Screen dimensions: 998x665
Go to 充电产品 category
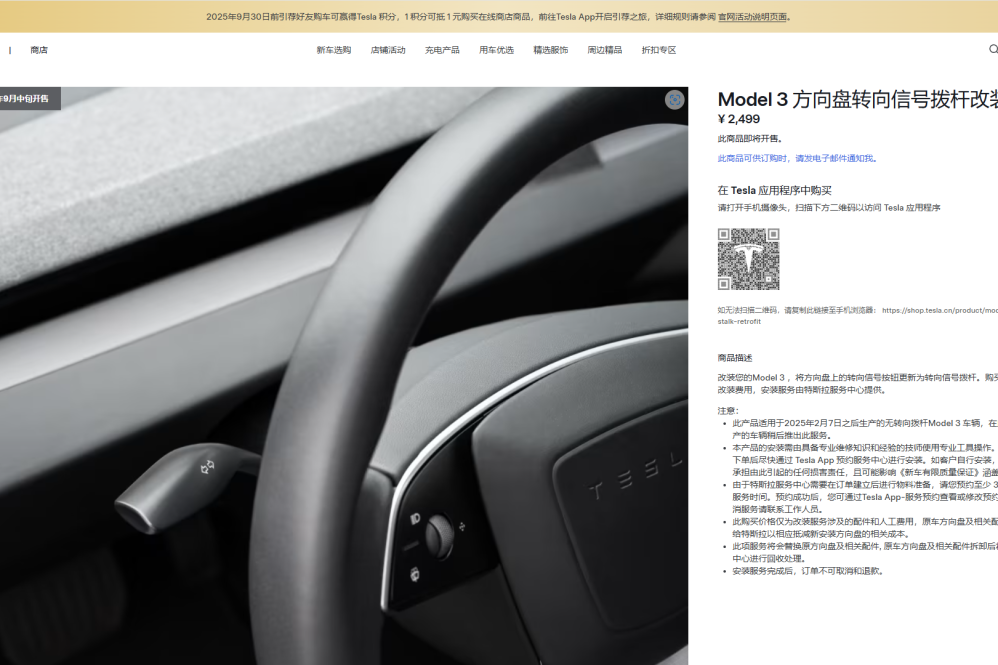(442, 50)
